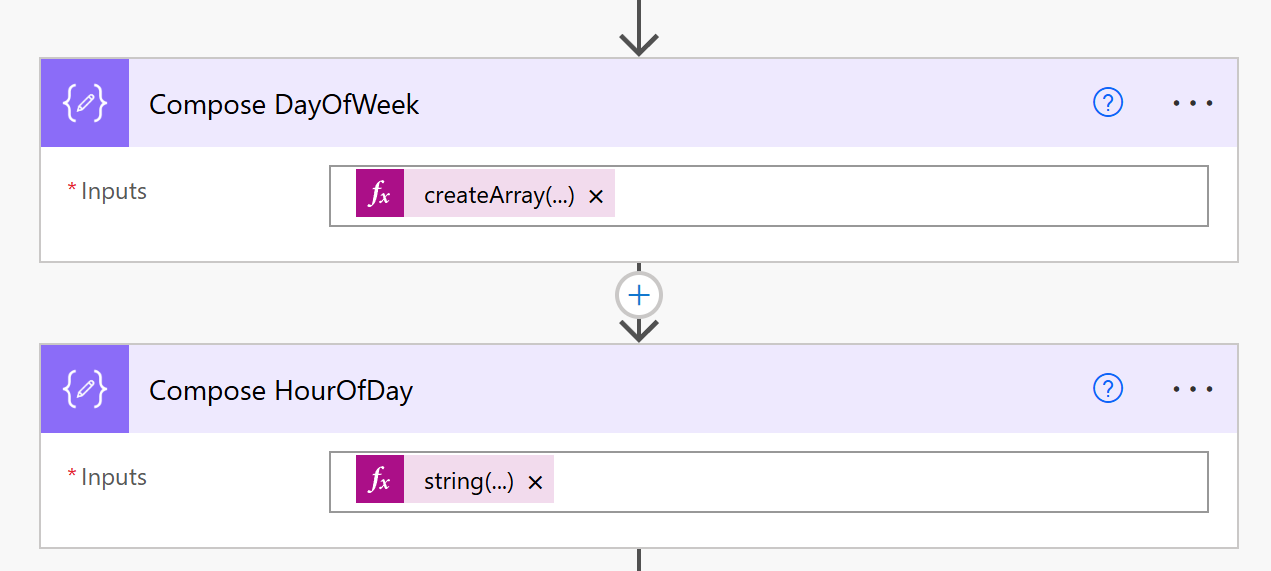This screenshot has height=571, width=1271.
Task: Click the Inputs label under Compose HourOfDay
Action: tap(113, 477)
